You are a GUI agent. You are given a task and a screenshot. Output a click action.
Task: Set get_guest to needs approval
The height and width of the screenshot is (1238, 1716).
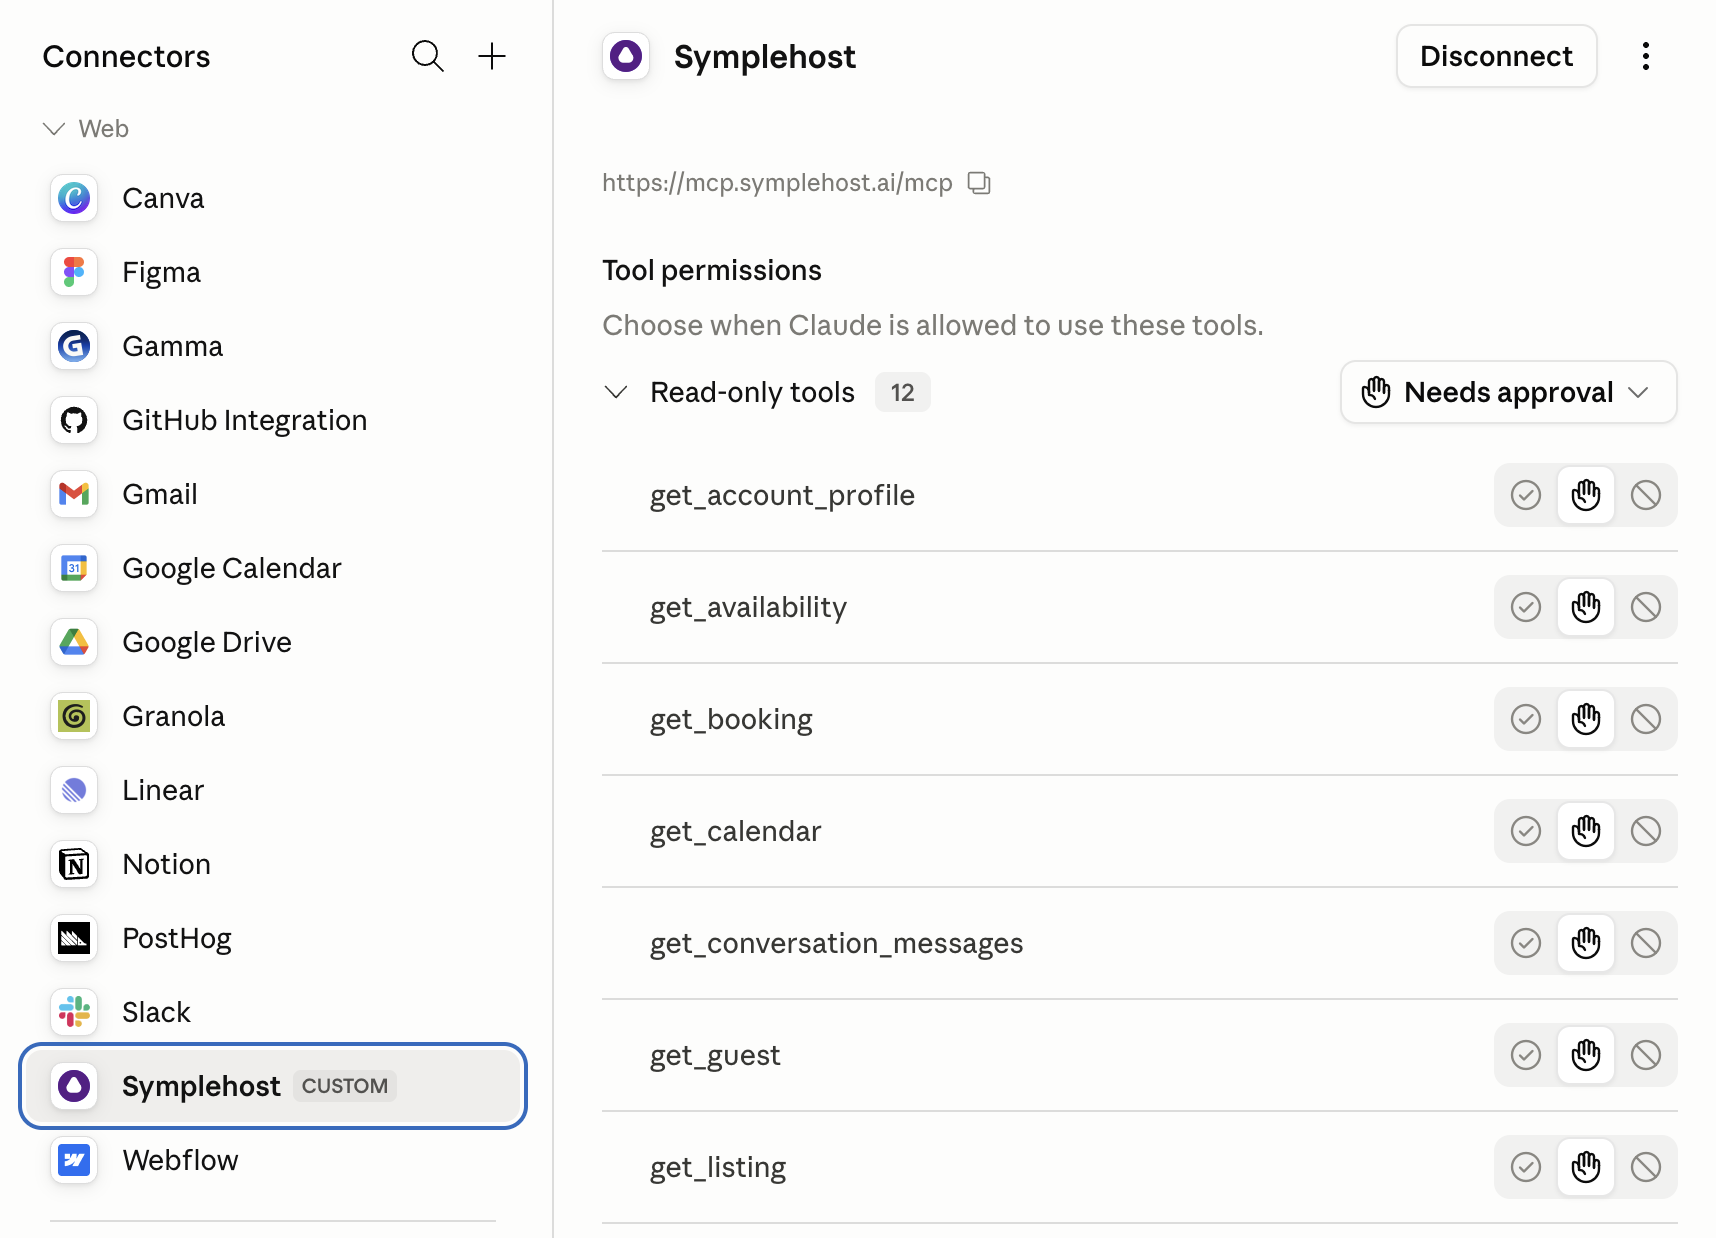pos(1586,1055)
